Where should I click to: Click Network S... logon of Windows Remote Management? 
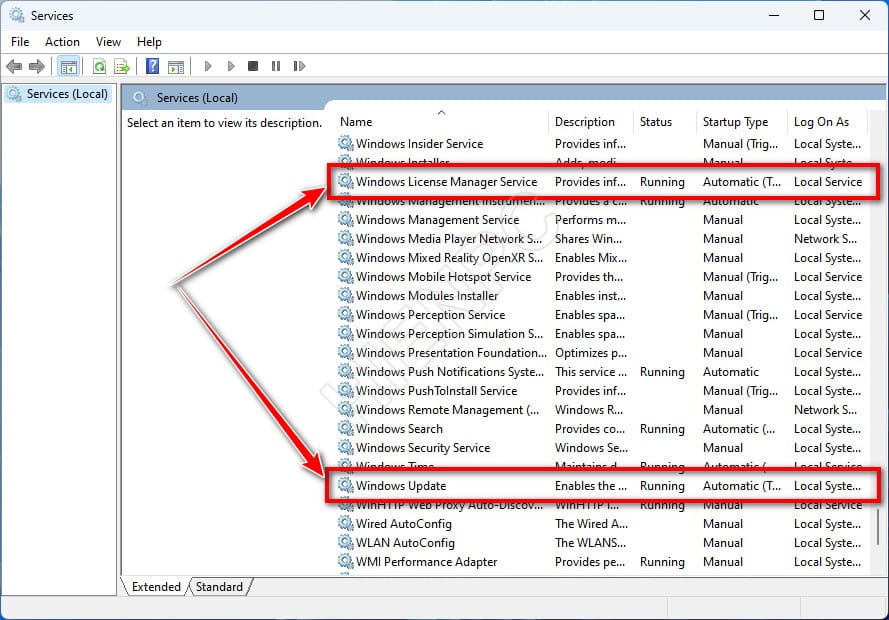click(x=826, y=410)
